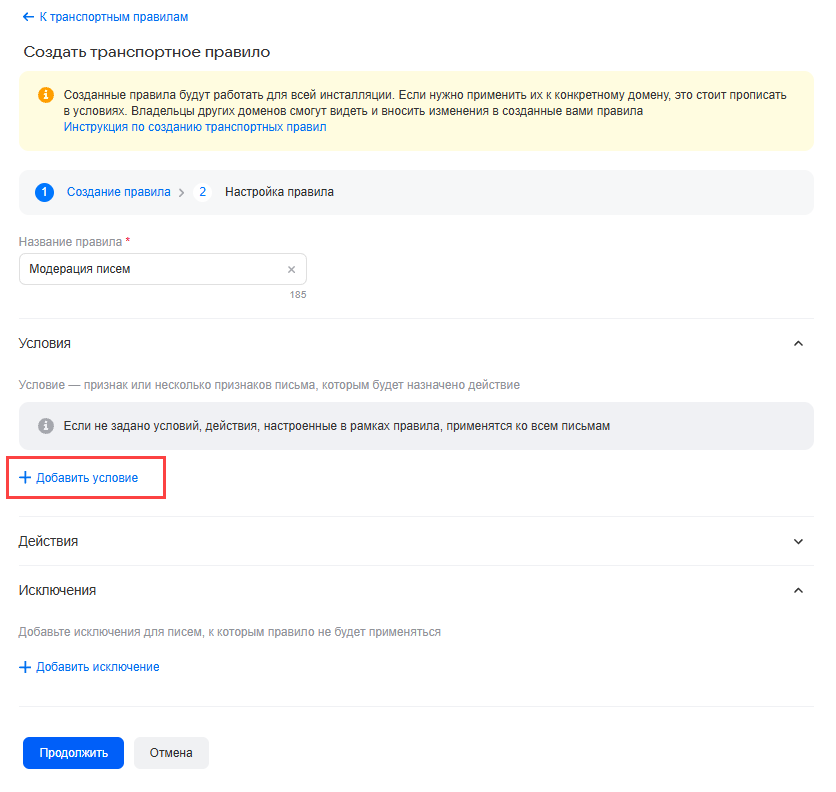Viewport: 836px width, 792px height.
Task: Click the back arrow icon at top
Action: 28,17
